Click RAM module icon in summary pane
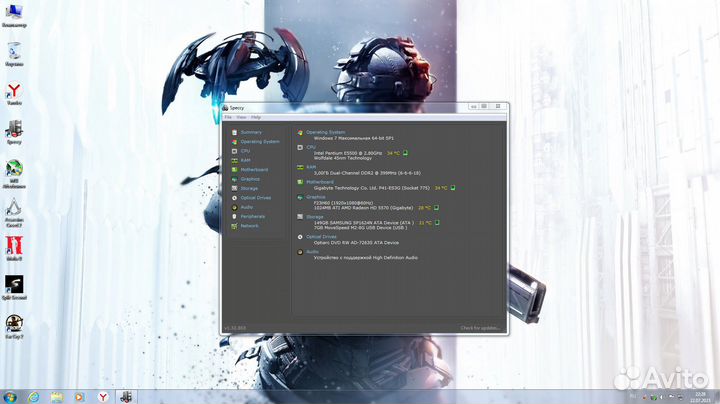 click(300, 168)
